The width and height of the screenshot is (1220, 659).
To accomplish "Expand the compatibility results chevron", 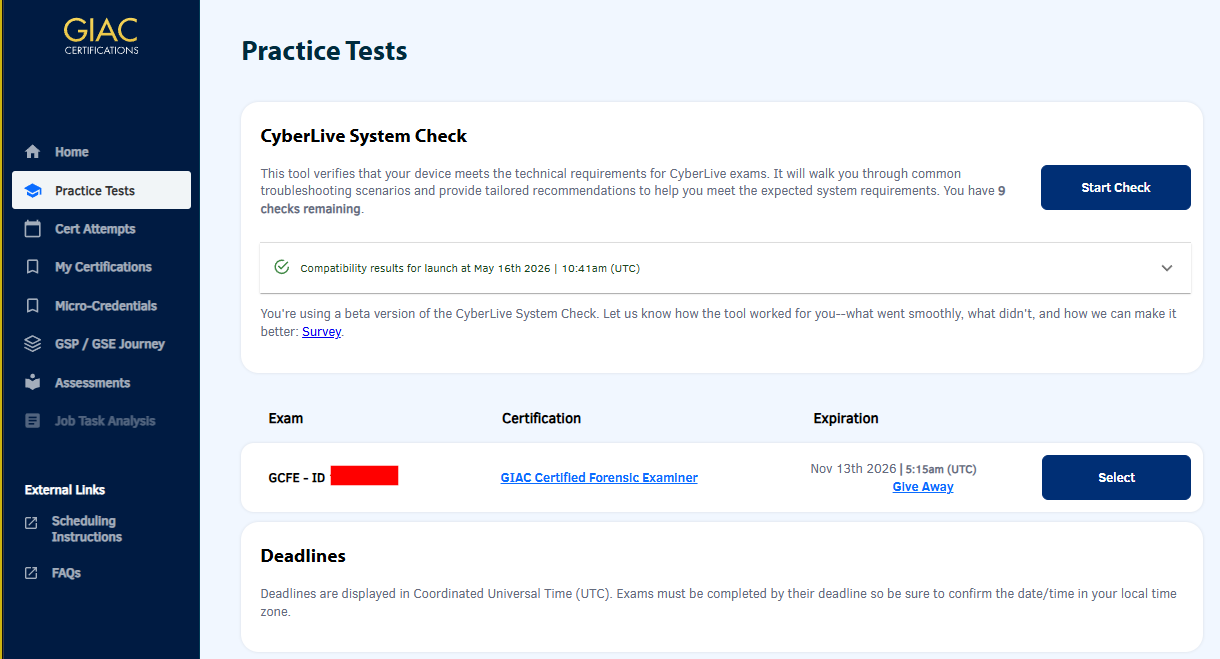I will coord(1167,268).
